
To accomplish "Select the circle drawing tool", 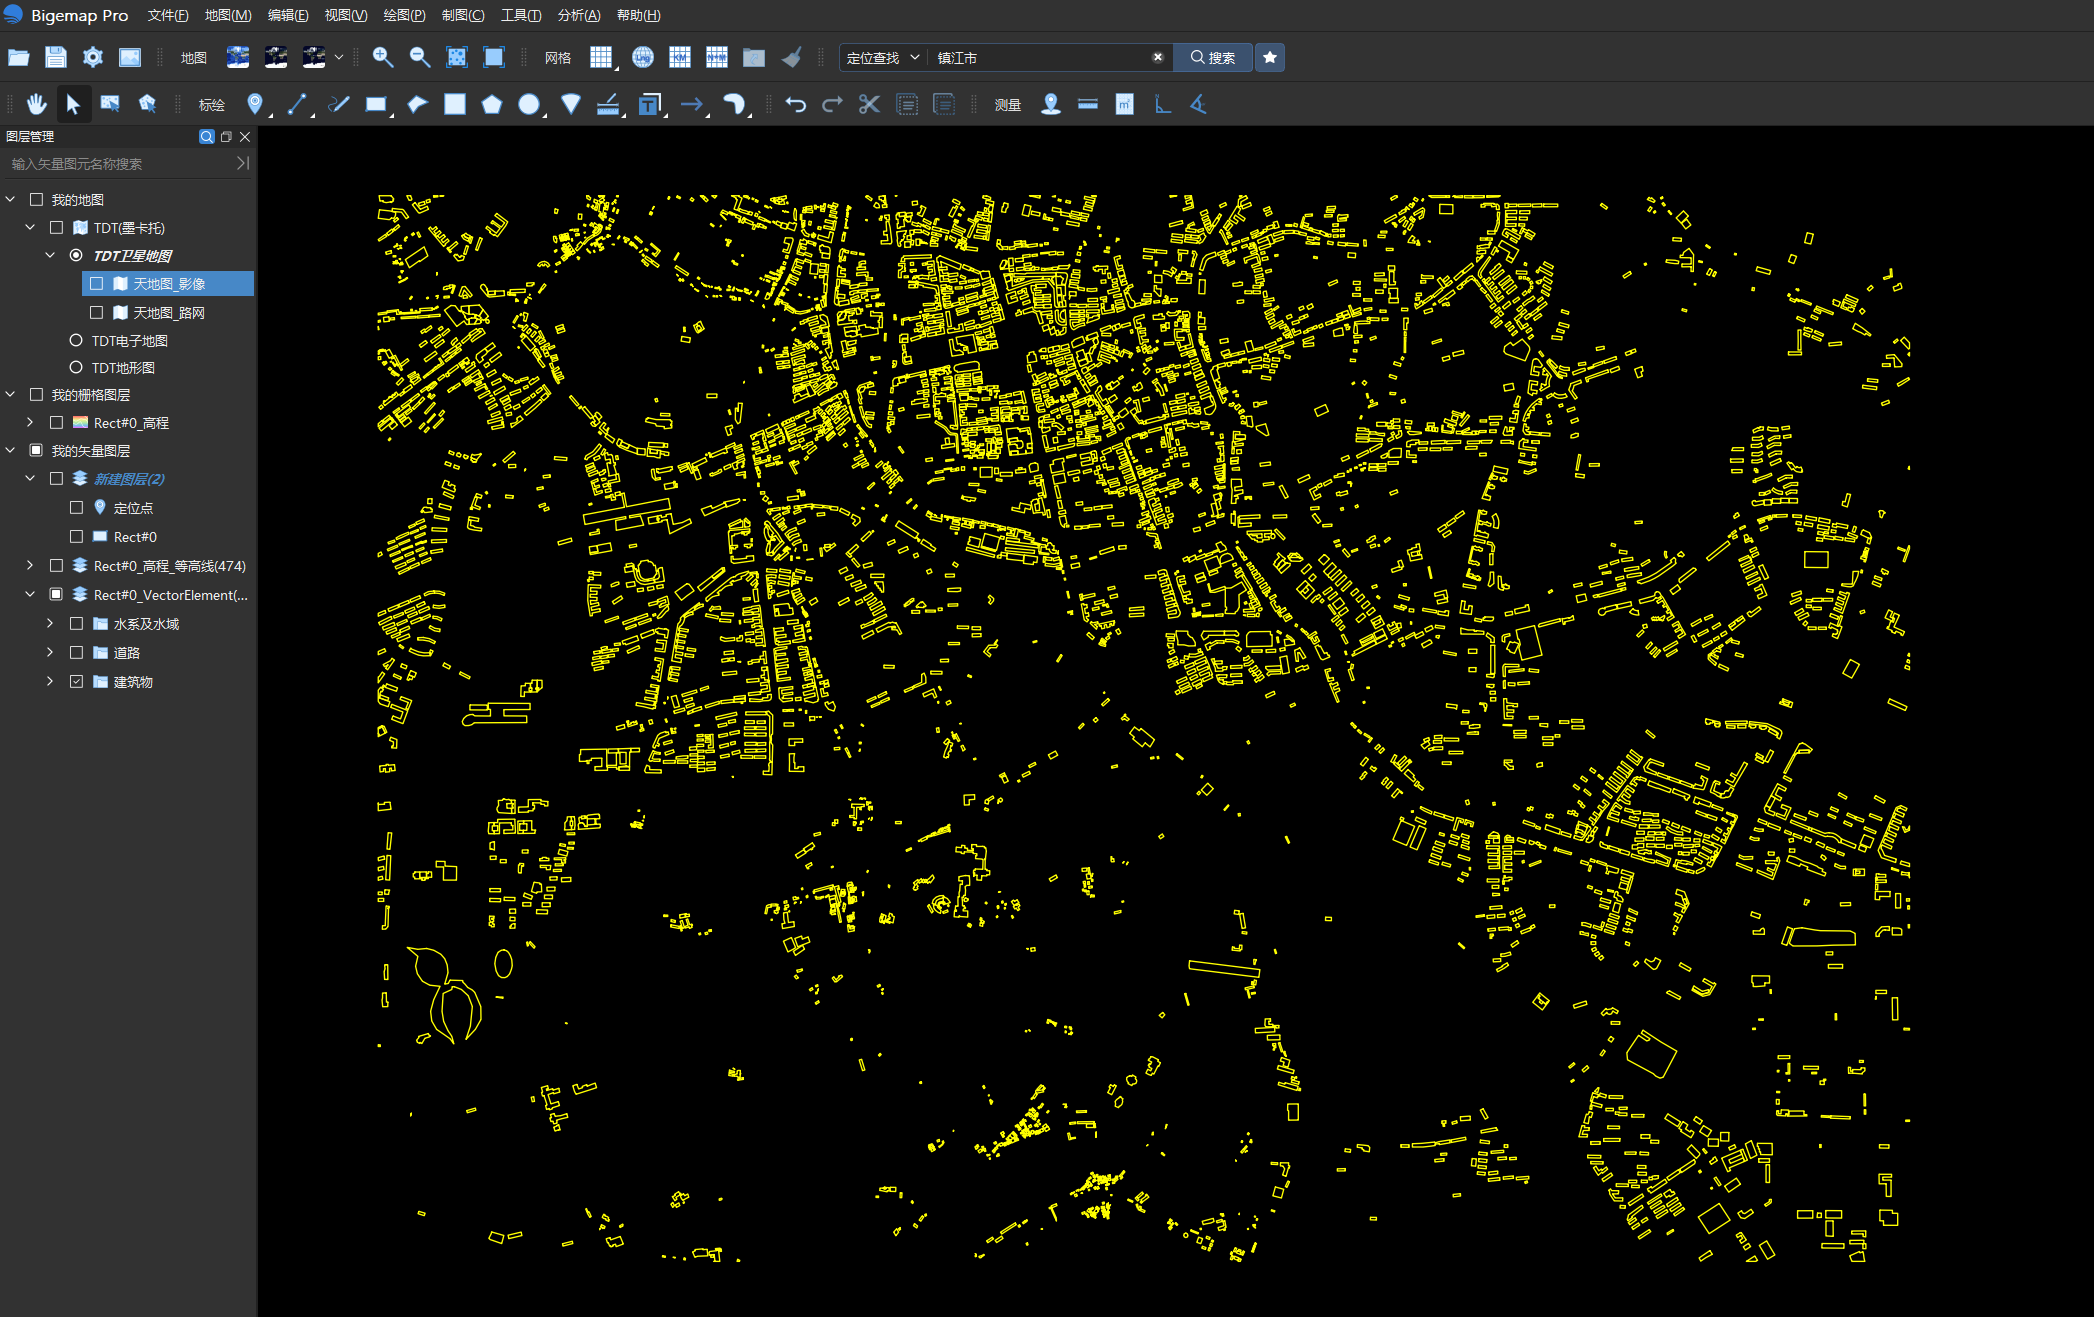I will [529, 104].
